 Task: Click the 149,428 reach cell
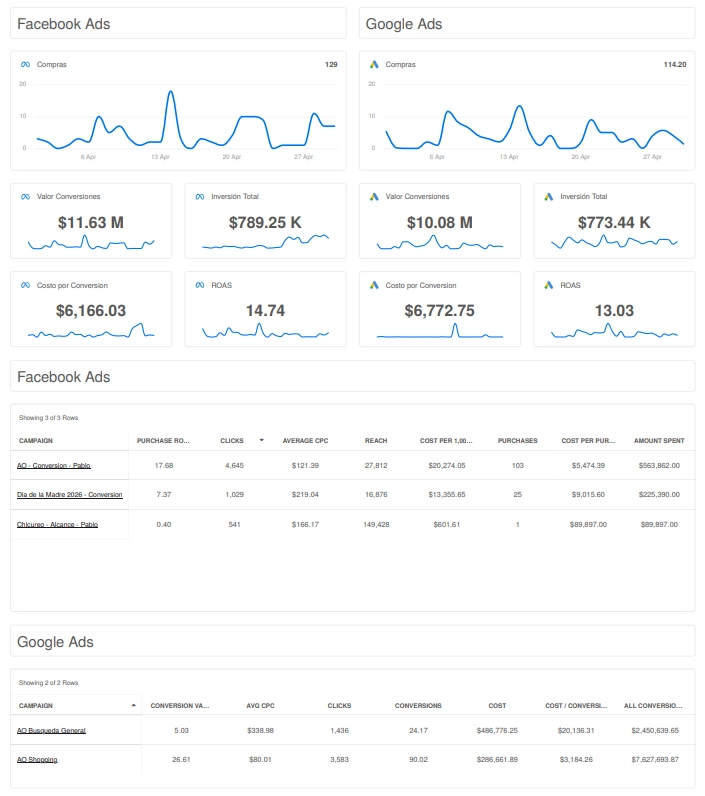tap(376, 524)
